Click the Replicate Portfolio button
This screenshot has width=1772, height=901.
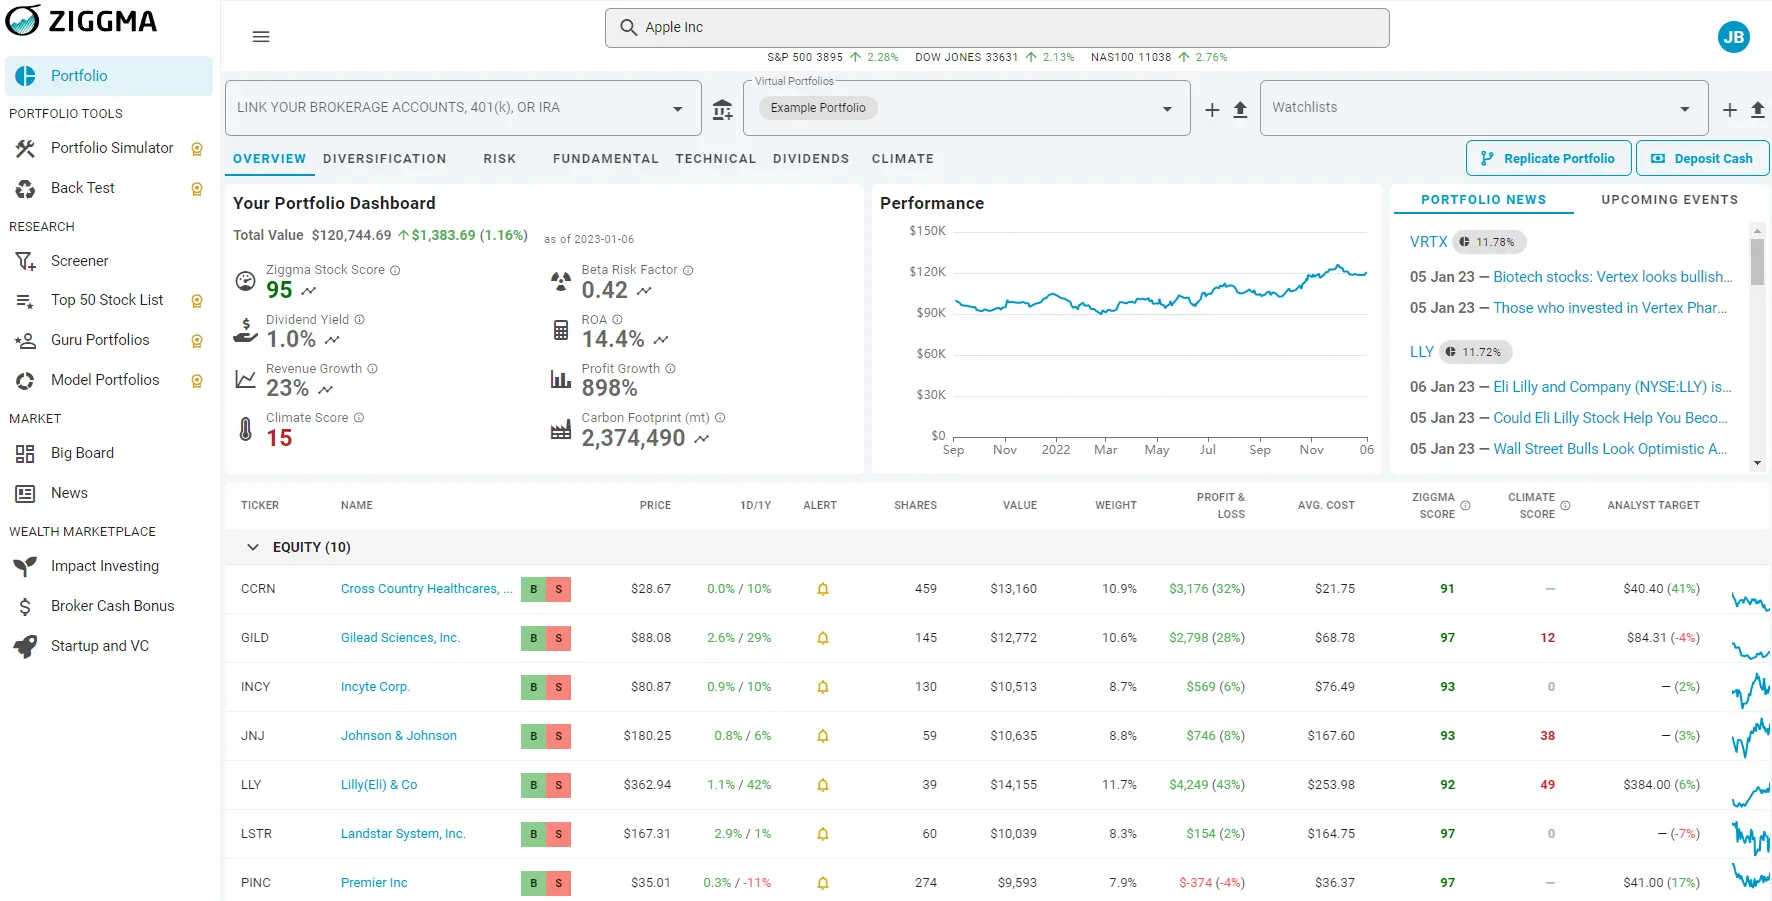tap(1548, 158)
